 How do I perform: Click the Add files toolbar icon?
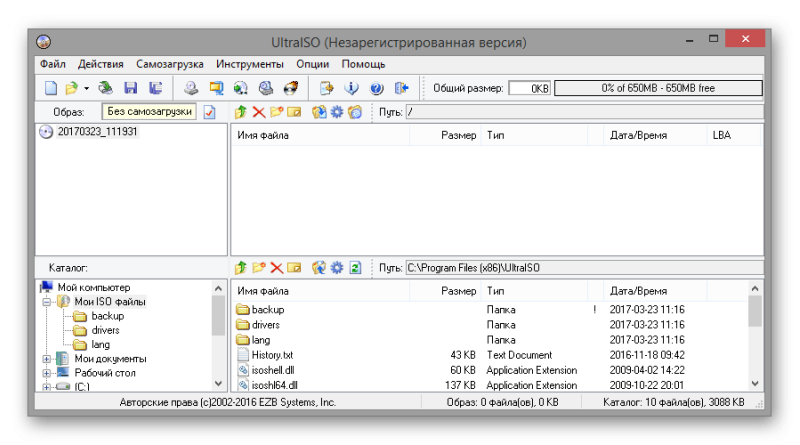click(x=327, y=88)
